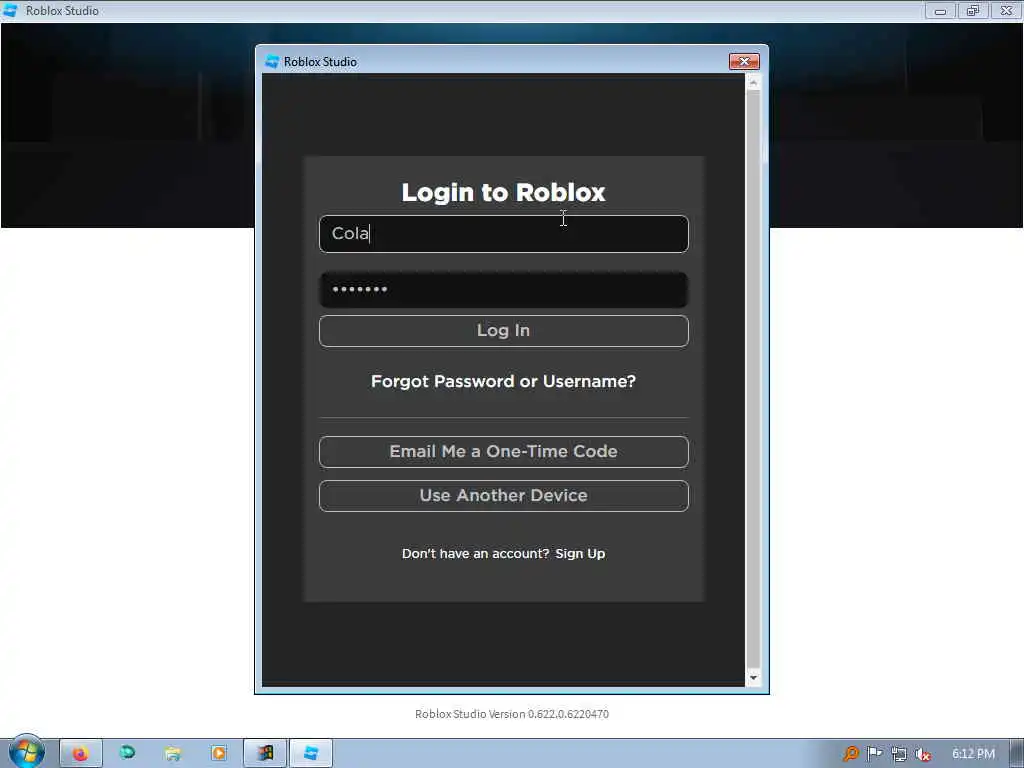Focus the password input field
The image size is (1024, 768).
coord(504,289)
